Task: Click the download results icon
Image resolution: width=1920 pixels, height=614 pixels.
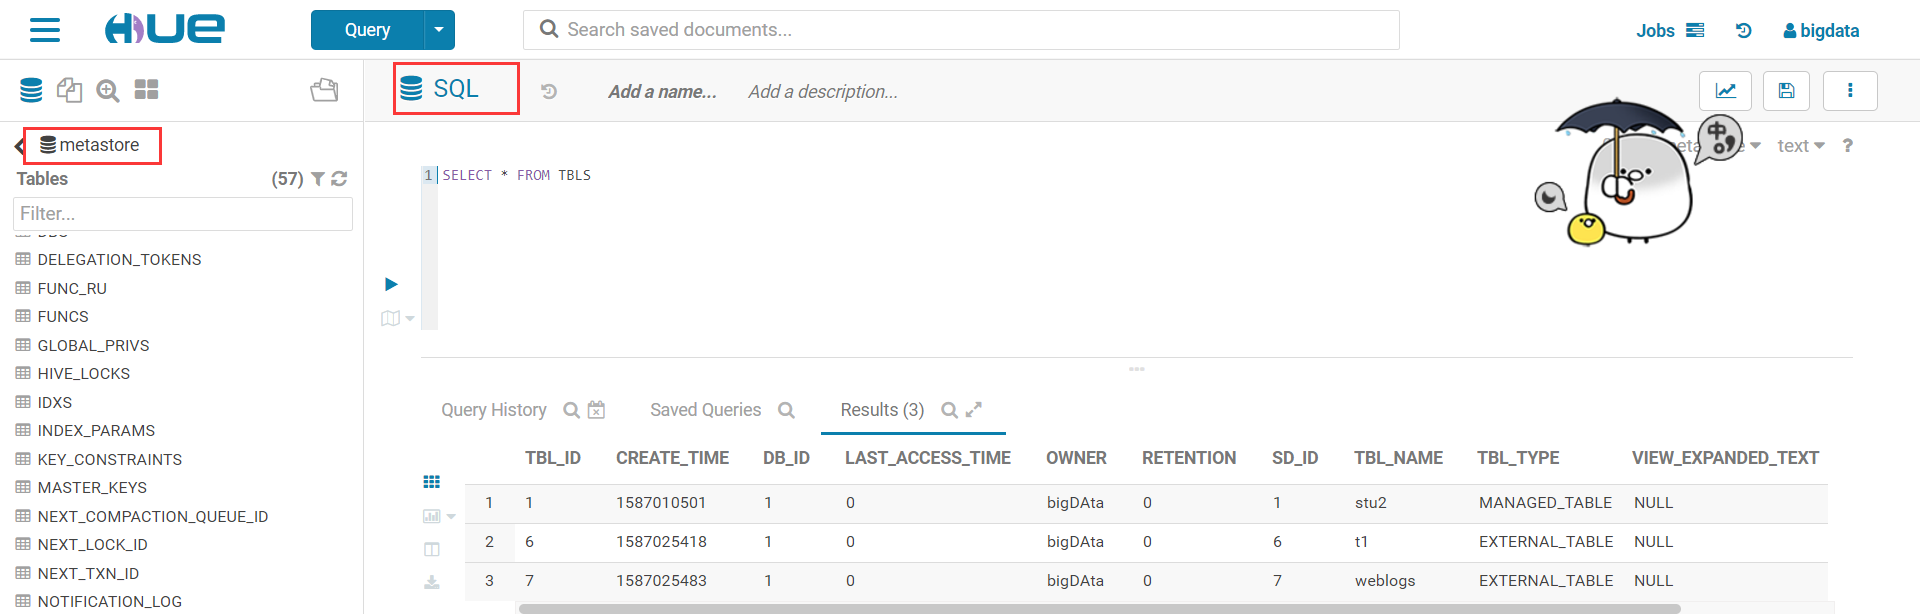Action: [432, 581]
